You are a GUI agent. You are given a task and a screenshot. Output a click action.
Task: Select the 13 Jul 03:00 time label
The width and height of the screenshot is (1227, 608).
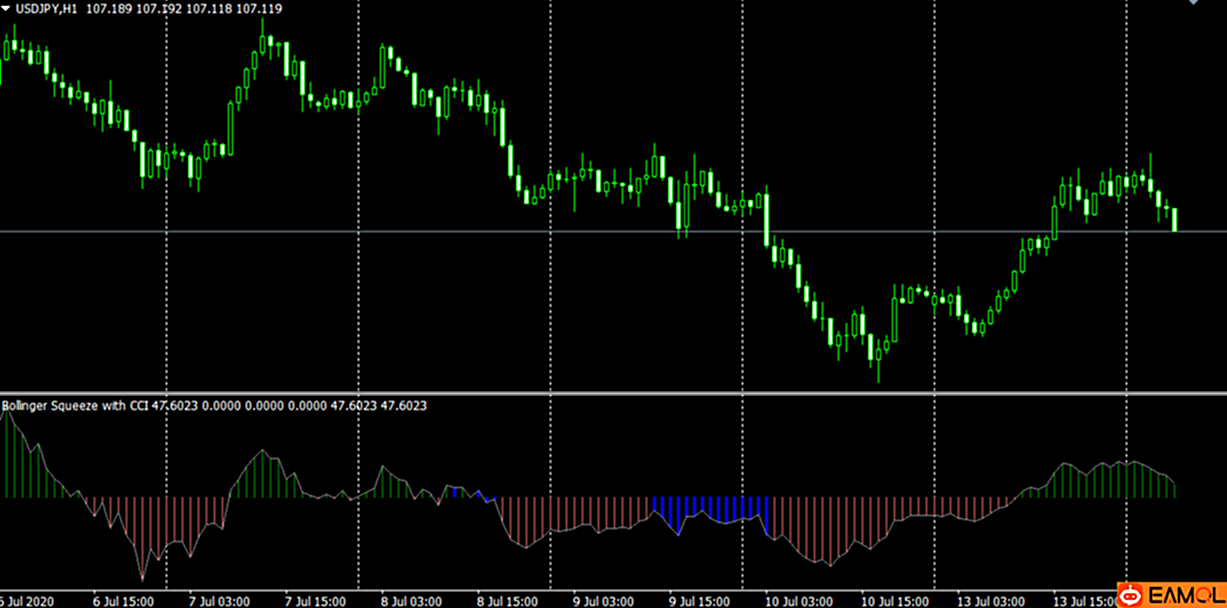click(x=988, y=602)
